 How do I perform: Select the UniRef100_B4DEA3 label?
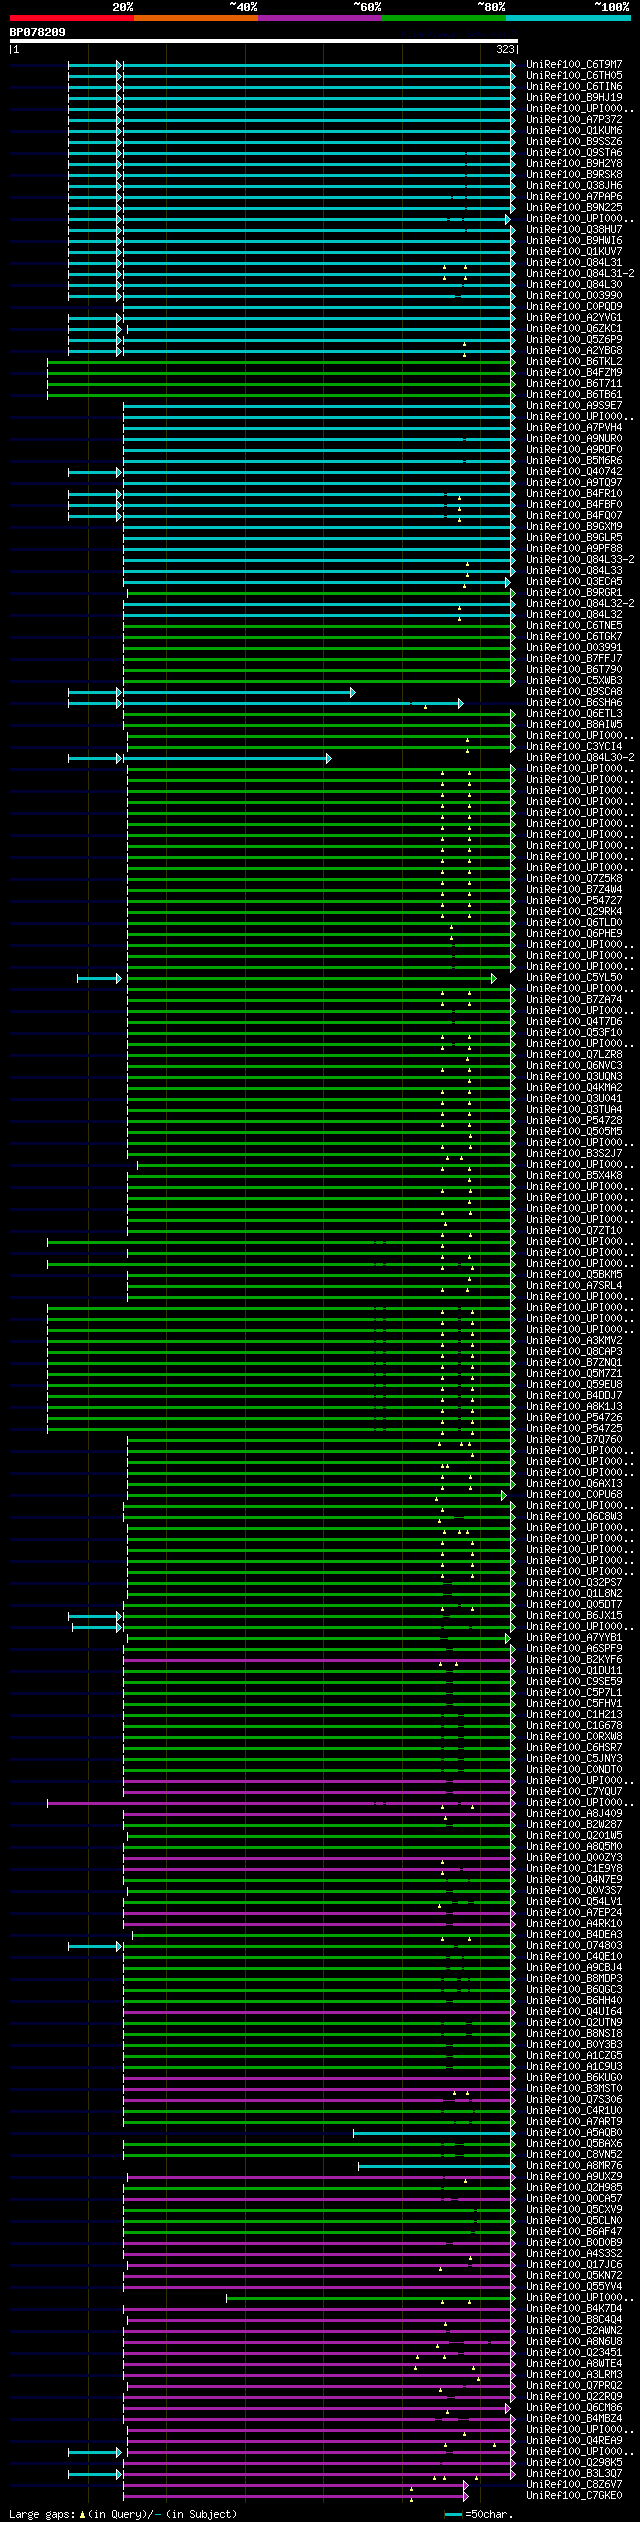coord(574,1935)
